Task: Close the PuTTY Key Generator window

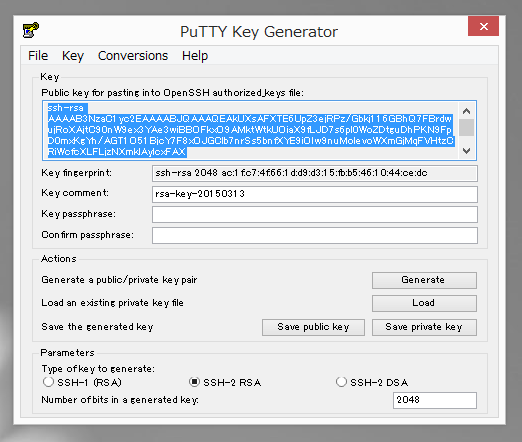Action: (483, 26)
